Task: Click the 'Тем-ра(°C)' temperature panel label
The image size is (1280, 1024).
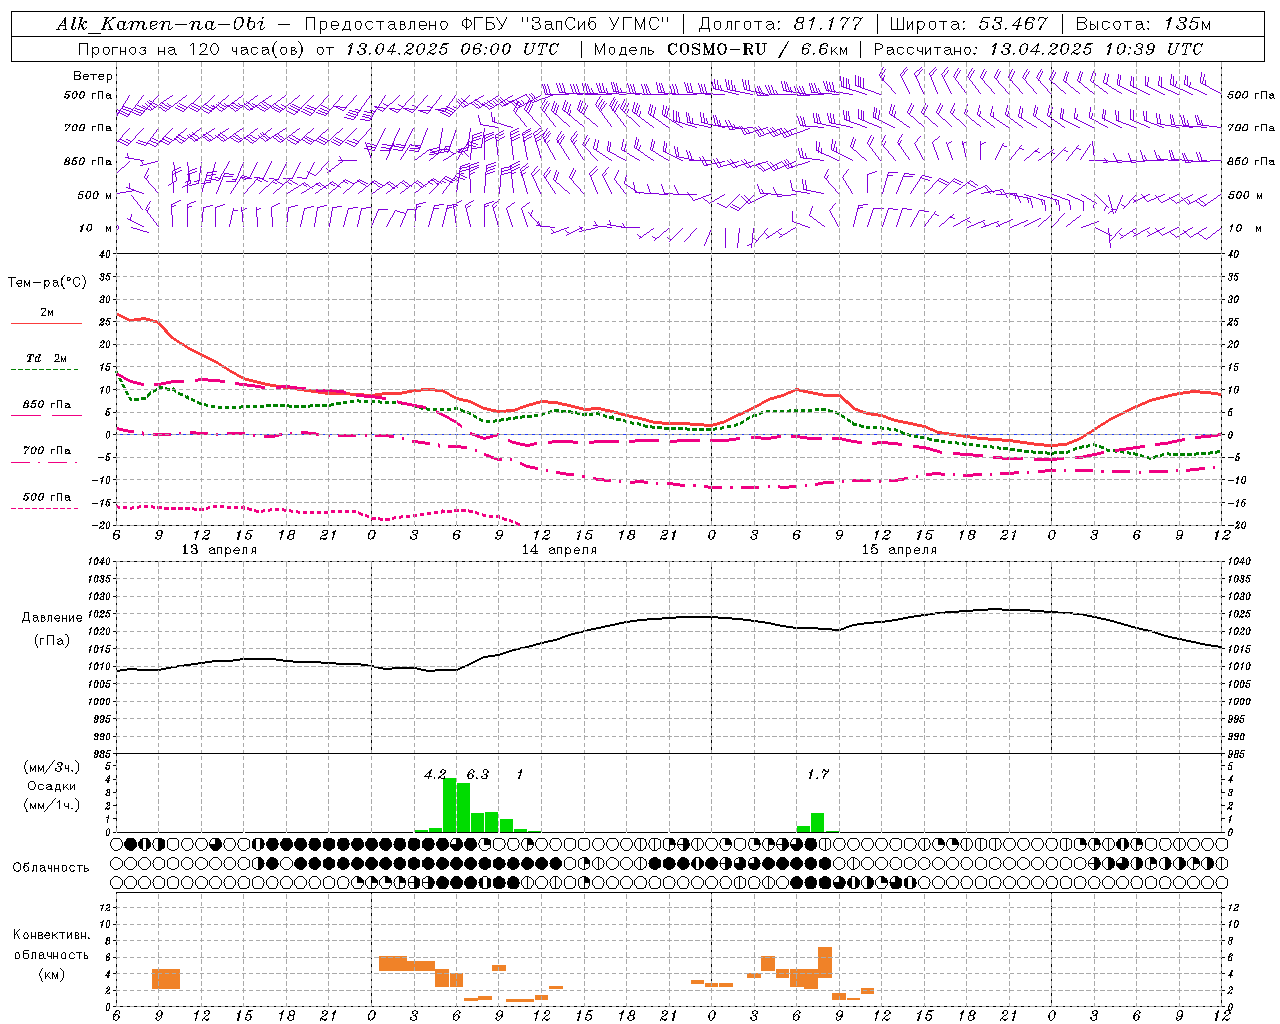Action: (47, 283)
